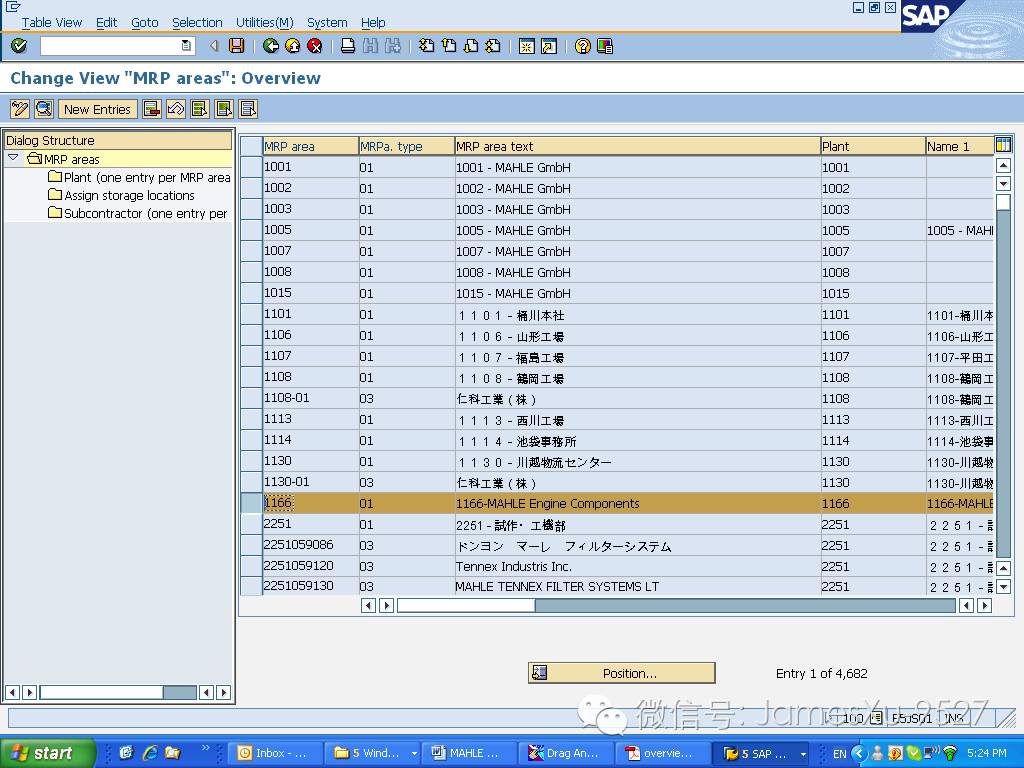
Task: Collapse the MRP areas tree node
Action: (13, 158)
